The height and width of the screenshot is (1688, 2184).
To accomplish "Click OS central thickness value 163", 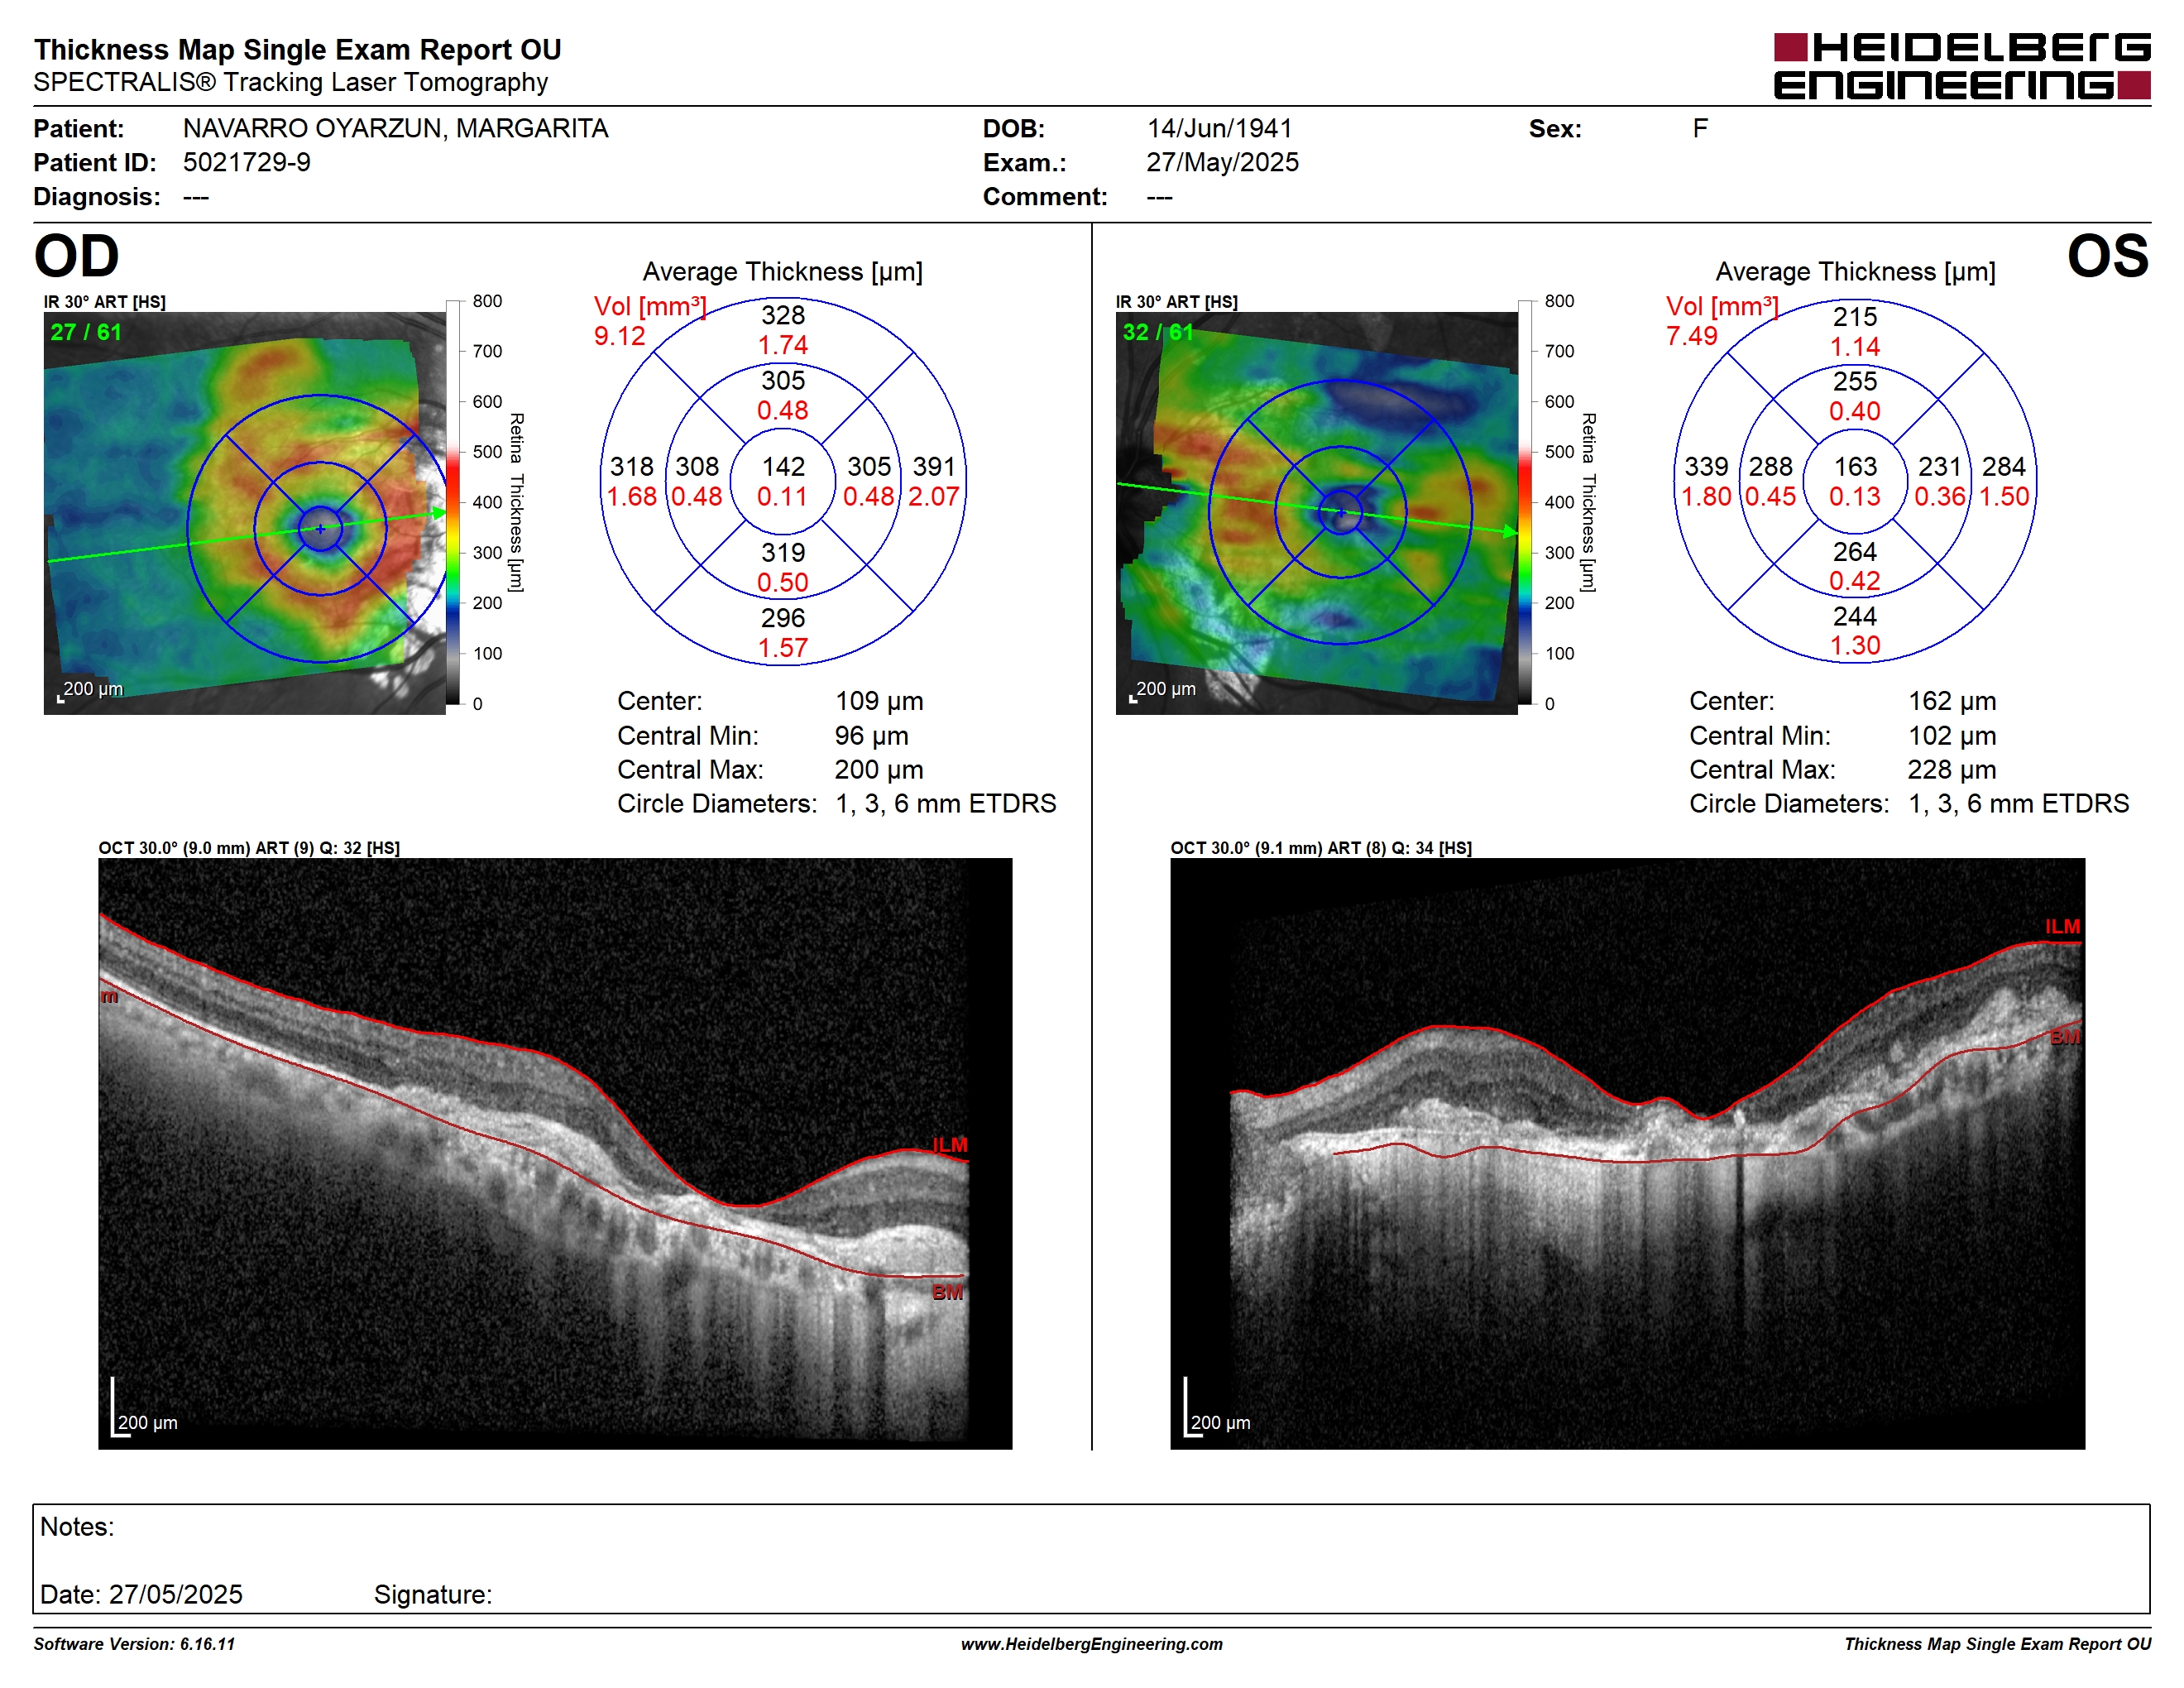I will [1855, 467].
